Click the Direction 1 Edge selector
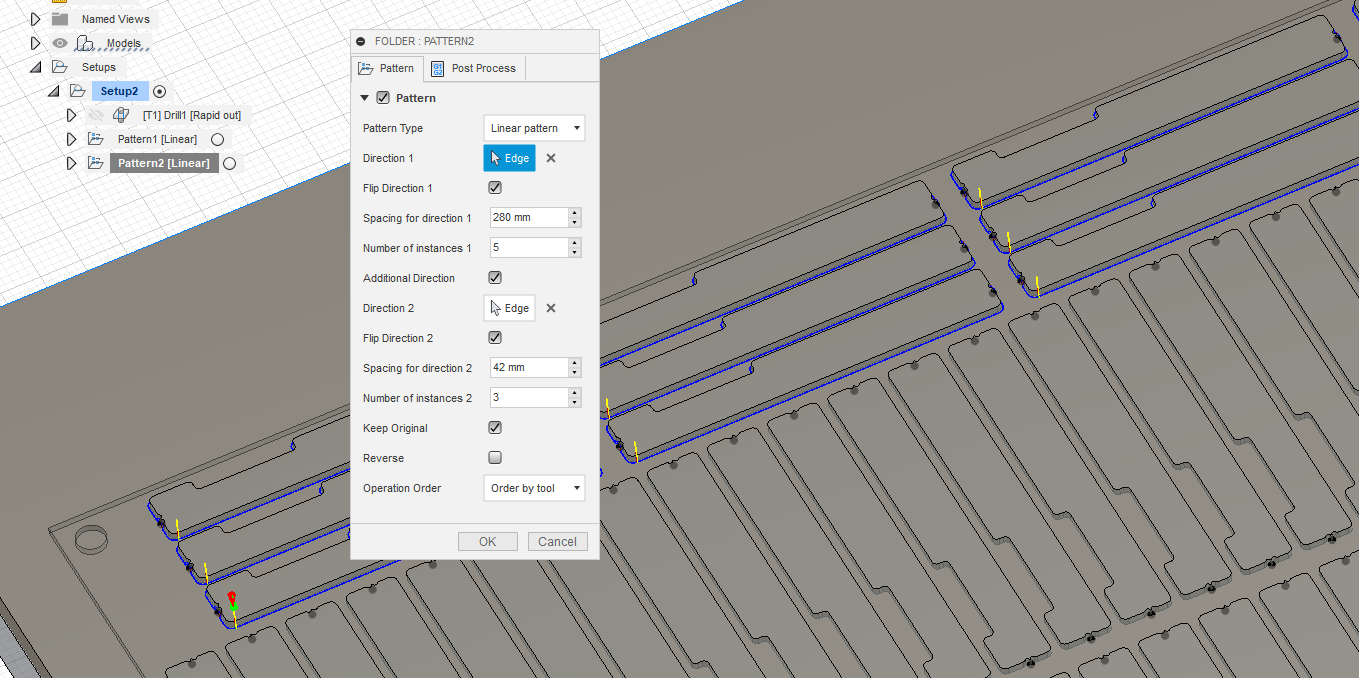 [510, 158]
